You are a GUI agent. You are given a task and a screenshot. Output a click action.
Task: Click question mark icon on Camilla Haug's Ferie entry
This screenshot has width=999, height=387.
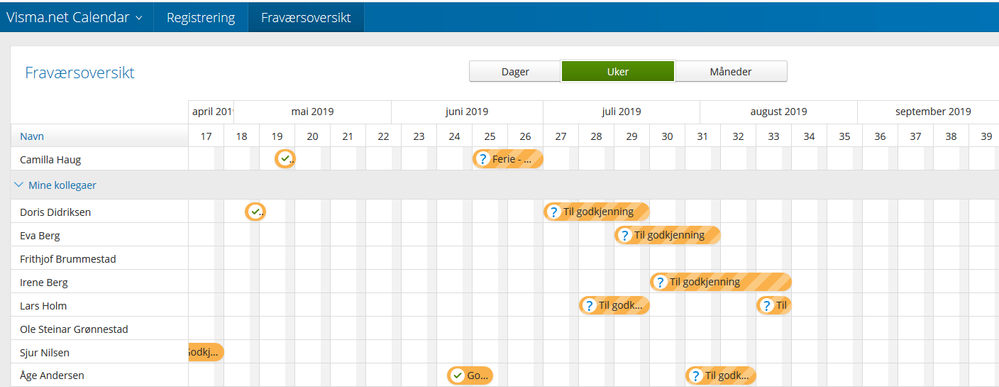pyautogui.click(x=483, y=159)
